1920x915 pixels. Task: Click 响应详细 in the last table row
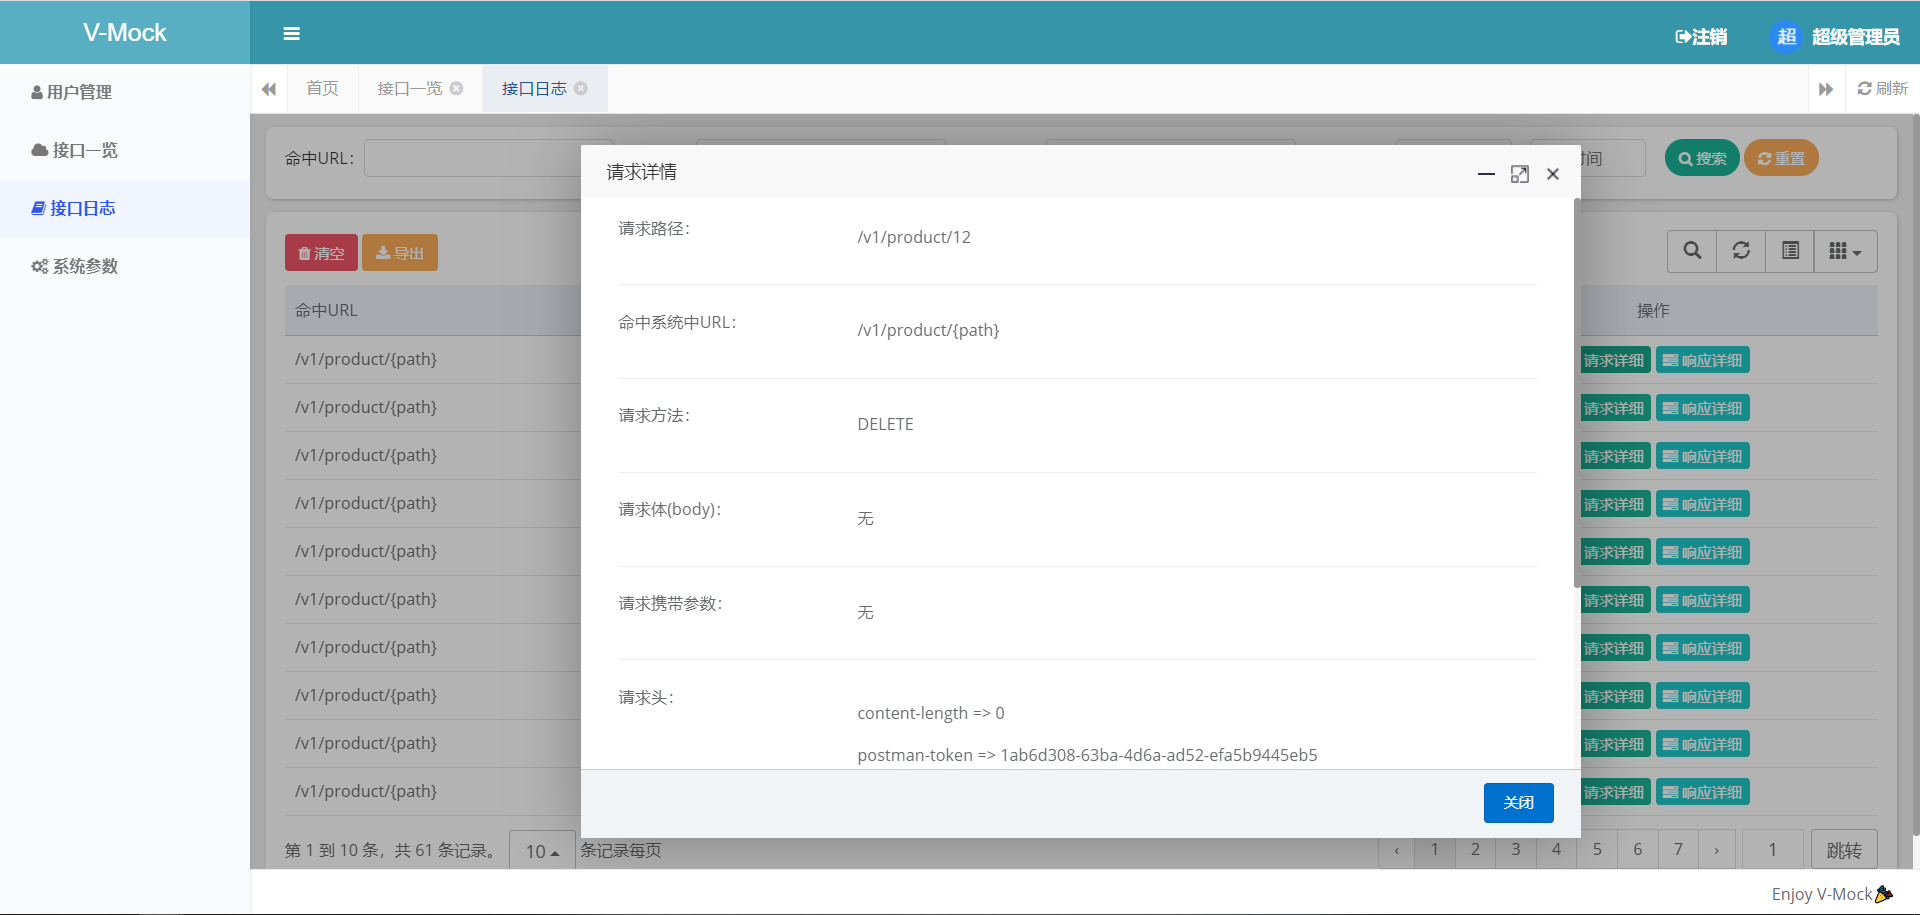click(x=1702, y=792)
